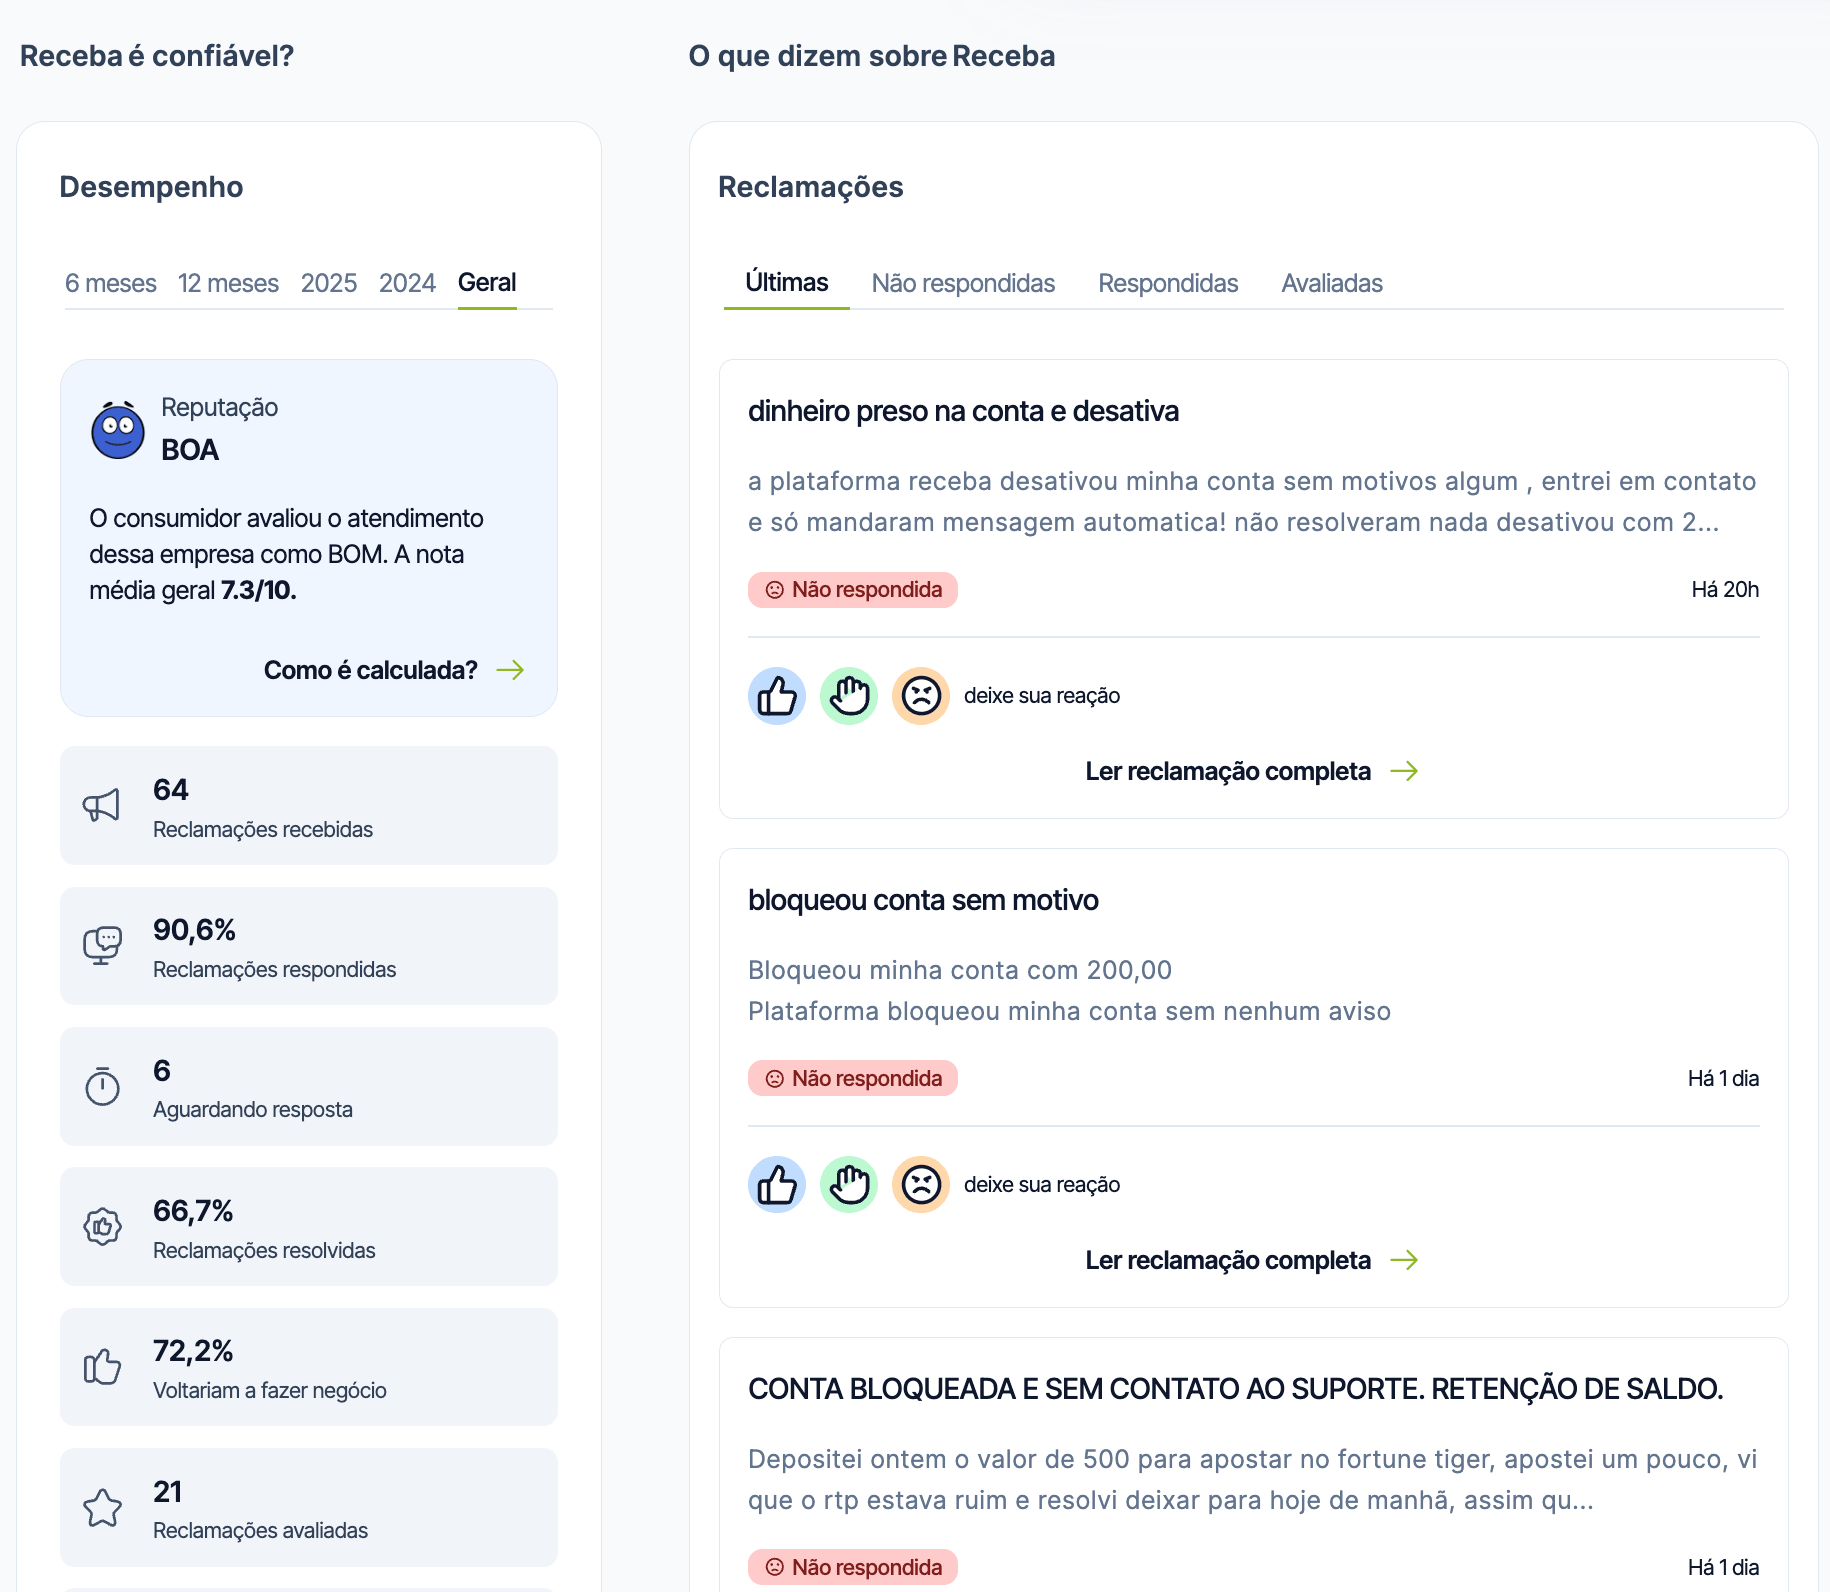Open 'Como é calculada?' link
The height and width of the screenshot is (1592, 1830).
tap(394, 670)
